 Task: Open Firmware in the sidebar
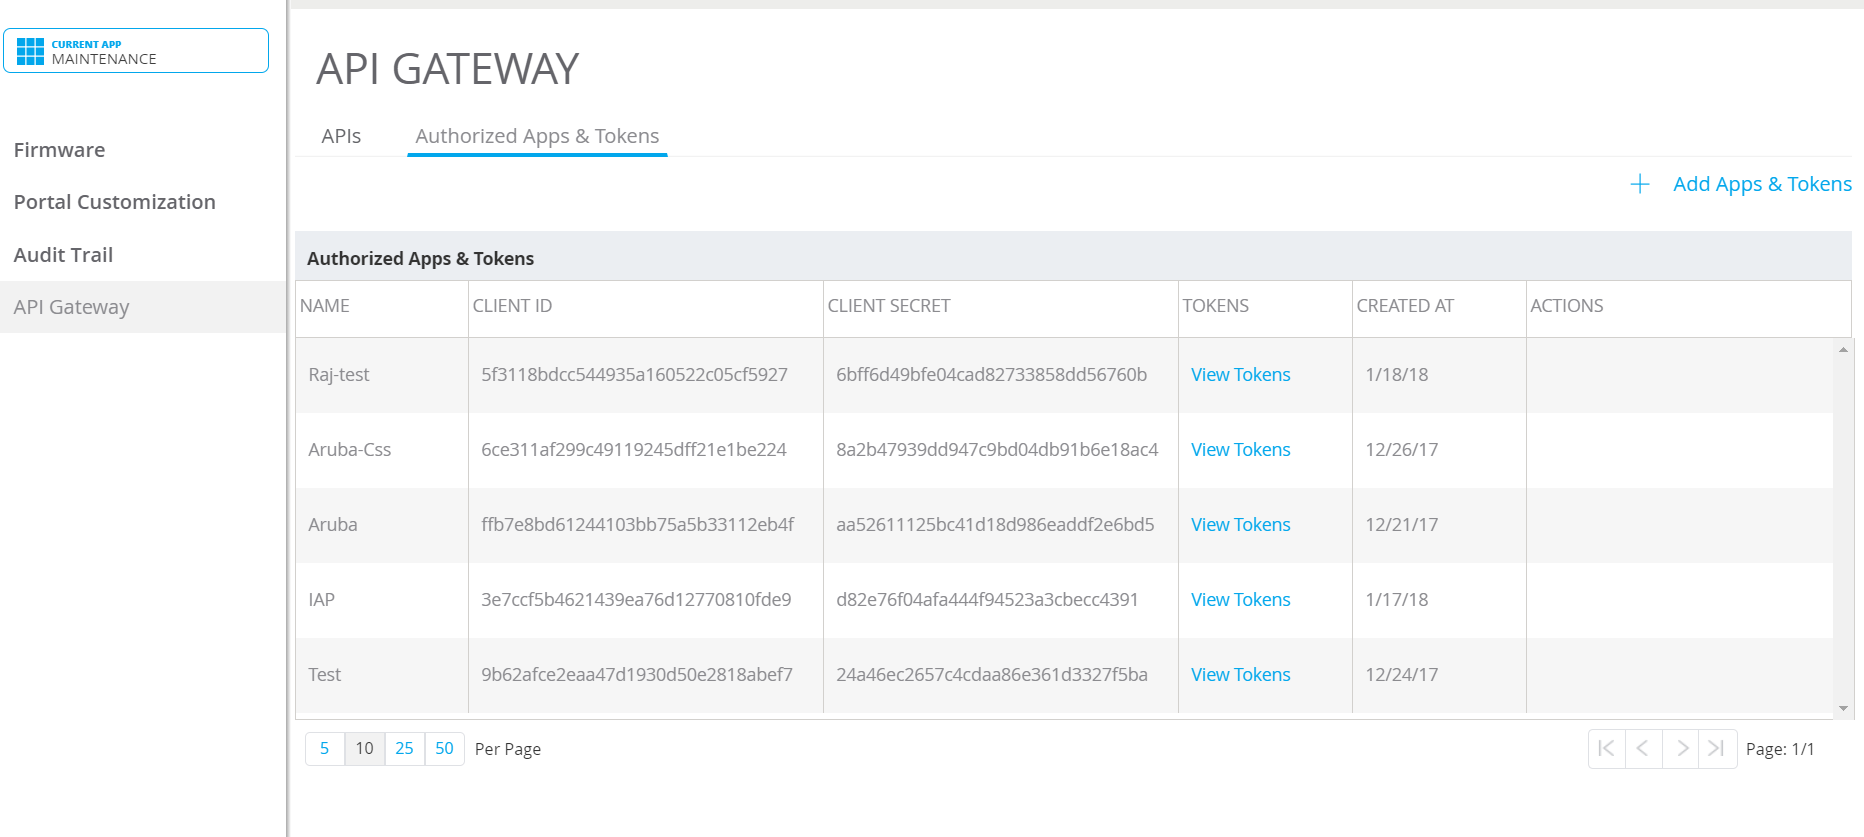point(59,150)
